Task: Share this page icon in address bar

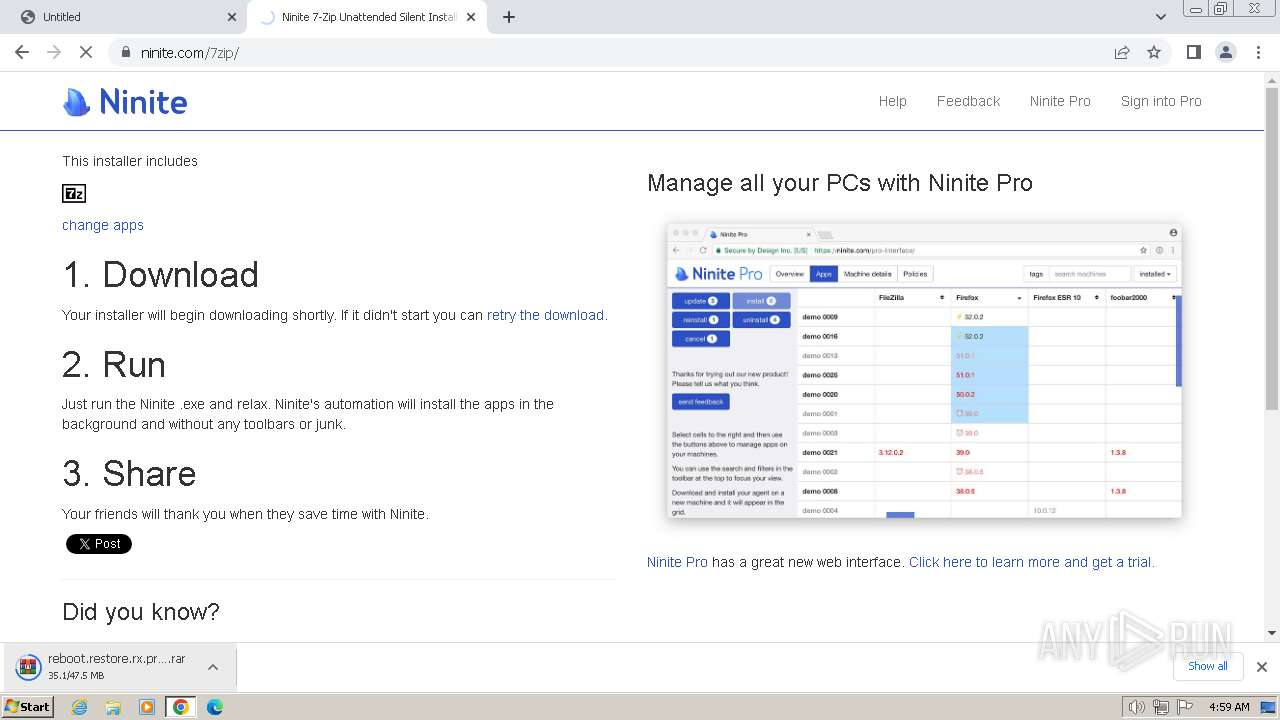Action: (1122, 52)
